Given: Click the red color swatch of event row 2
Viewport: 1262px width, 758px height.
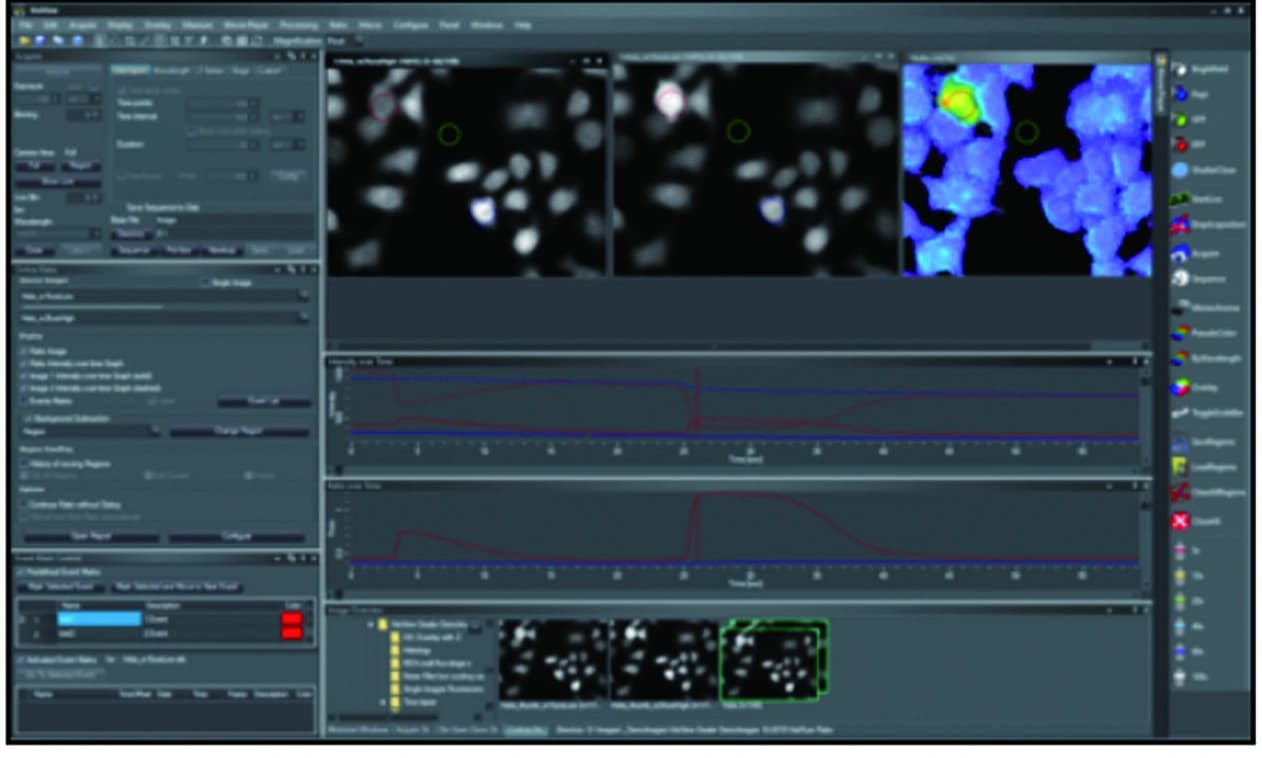Looking at the screenshot, I should tap(293, 634).
